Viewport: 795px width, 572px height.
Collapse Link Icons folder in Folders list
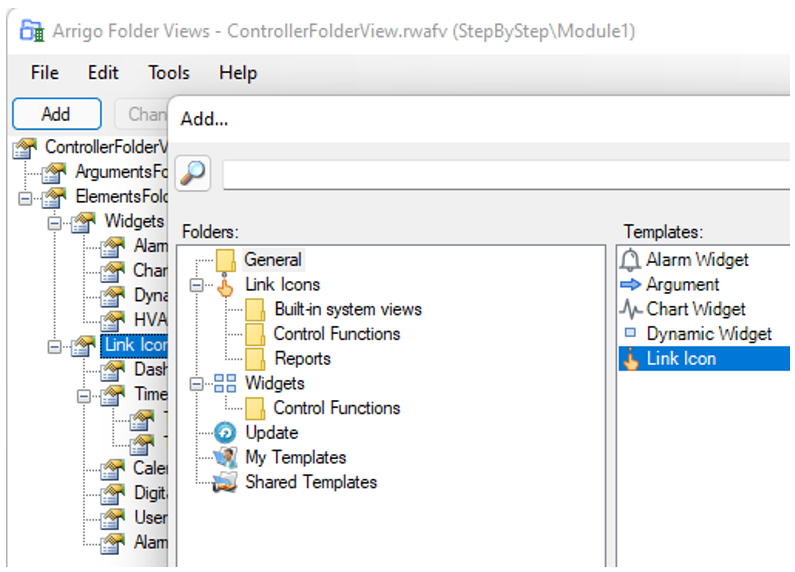pos(196,285)
